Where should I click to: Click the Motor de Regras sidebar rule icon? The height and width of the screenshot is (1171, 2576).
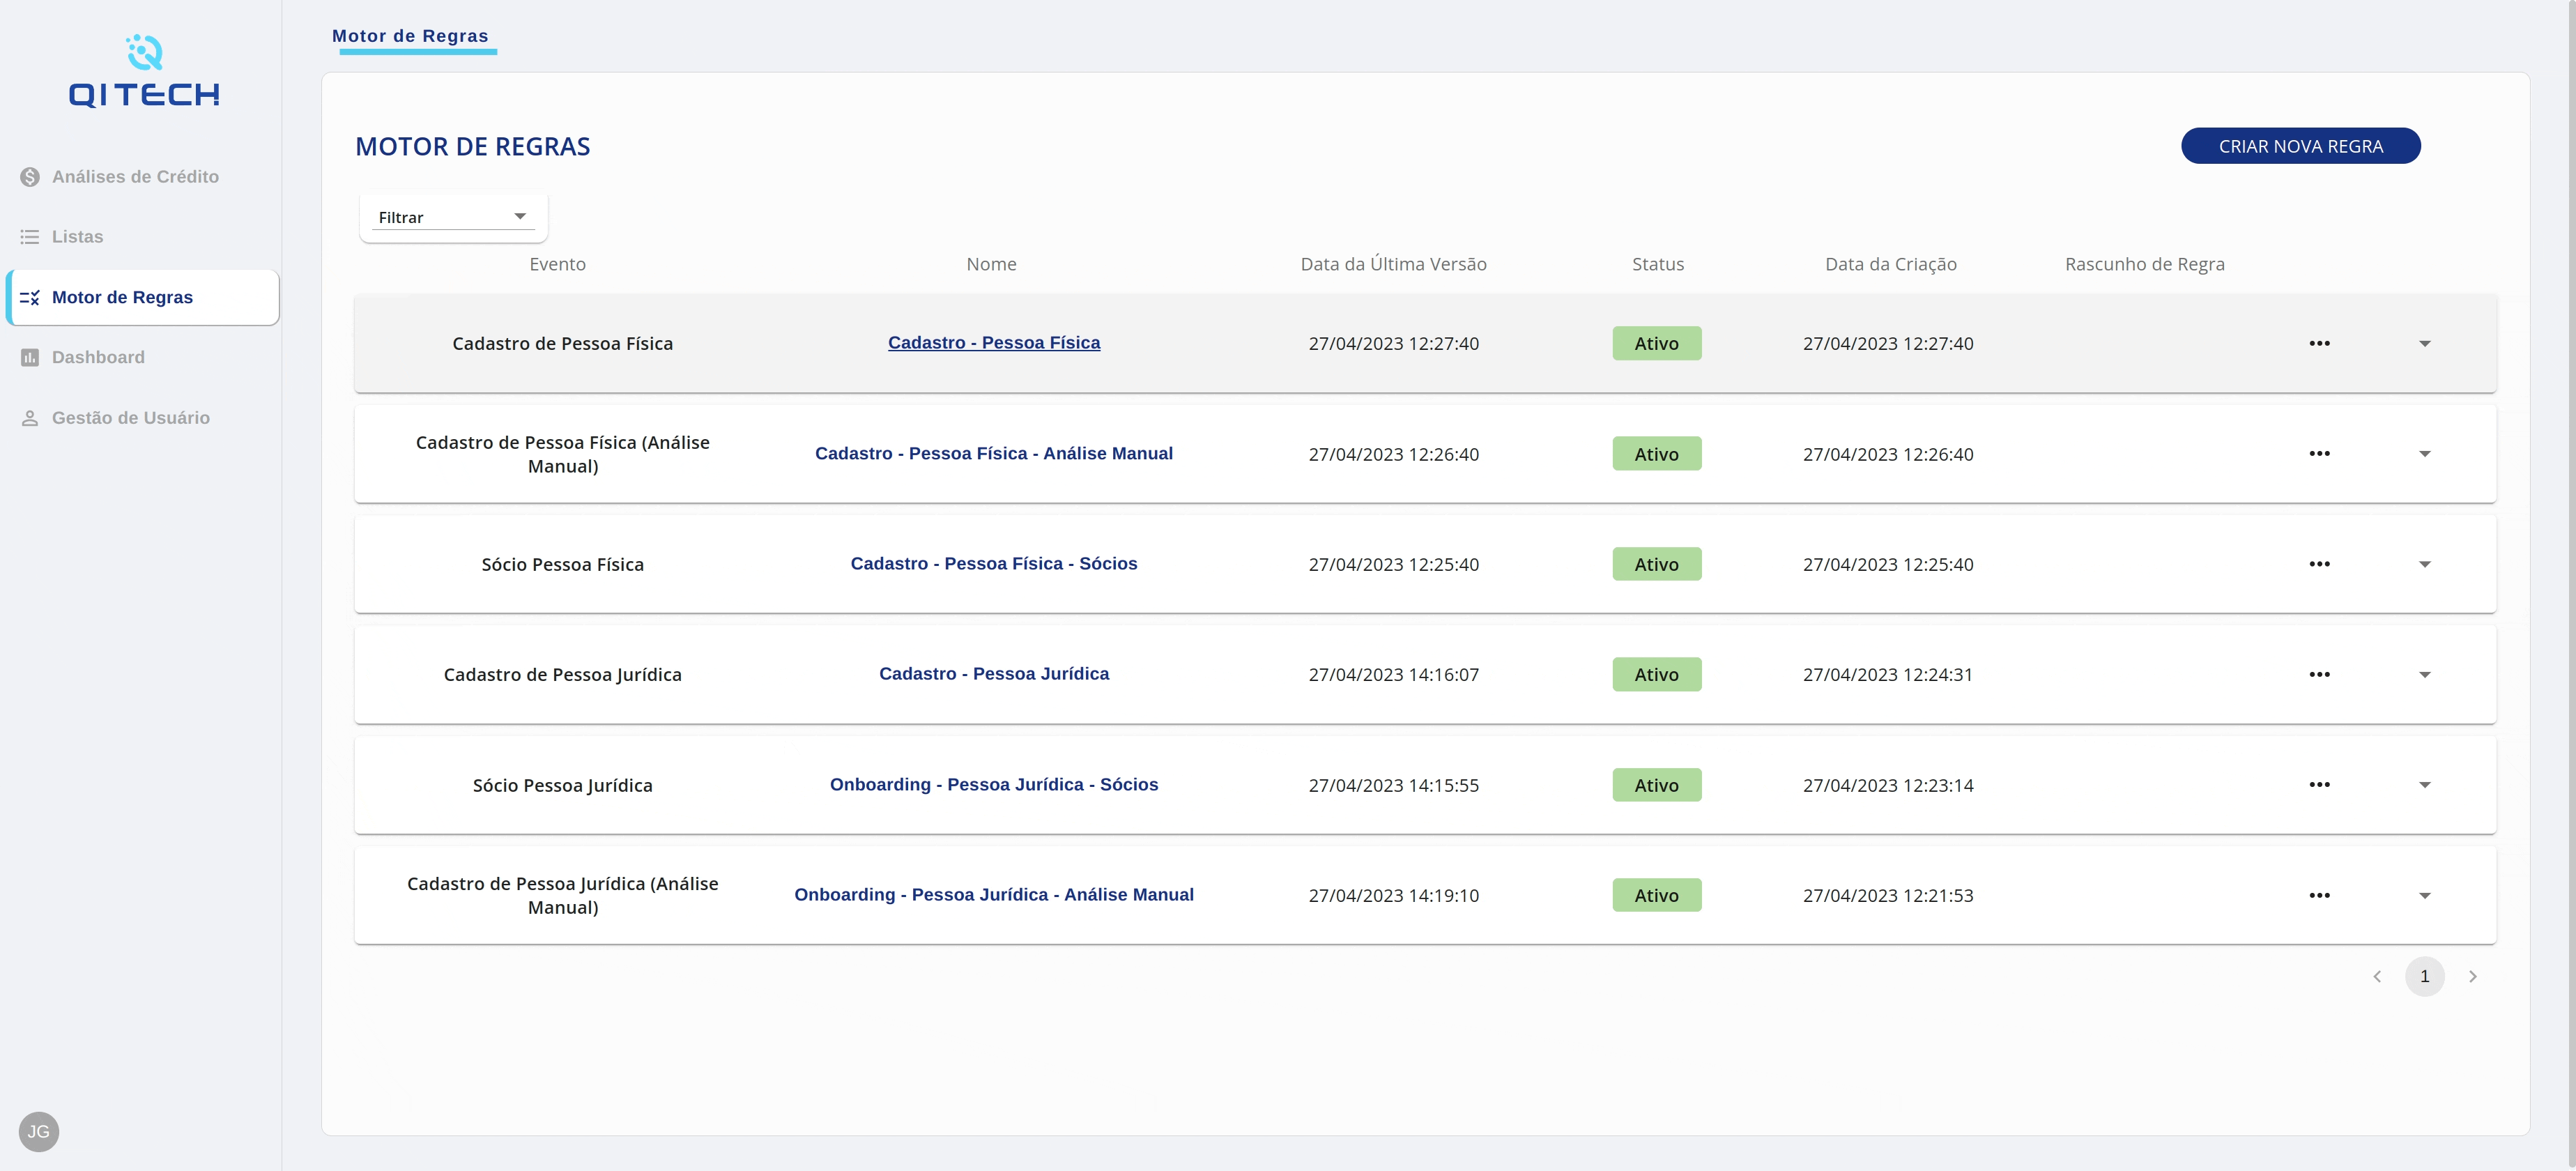30,298
